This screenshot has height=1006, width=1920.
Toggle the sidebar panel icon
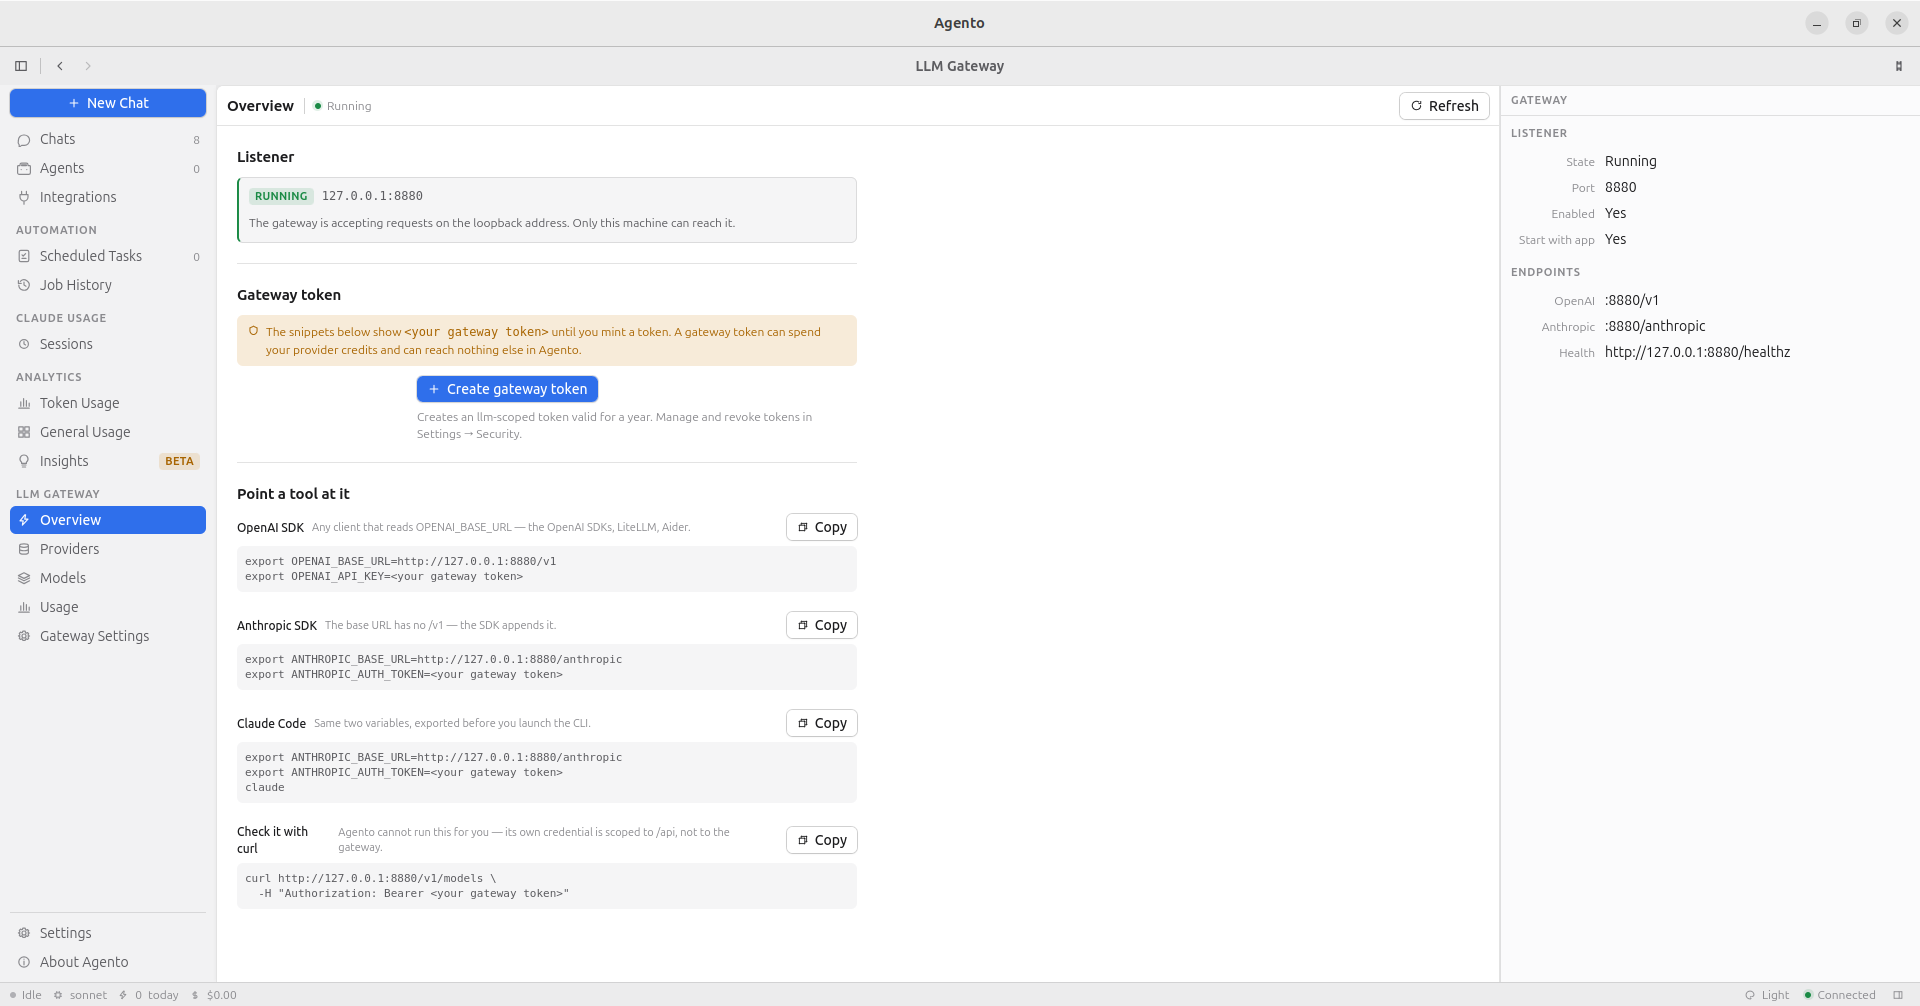[x=21, y=66]
